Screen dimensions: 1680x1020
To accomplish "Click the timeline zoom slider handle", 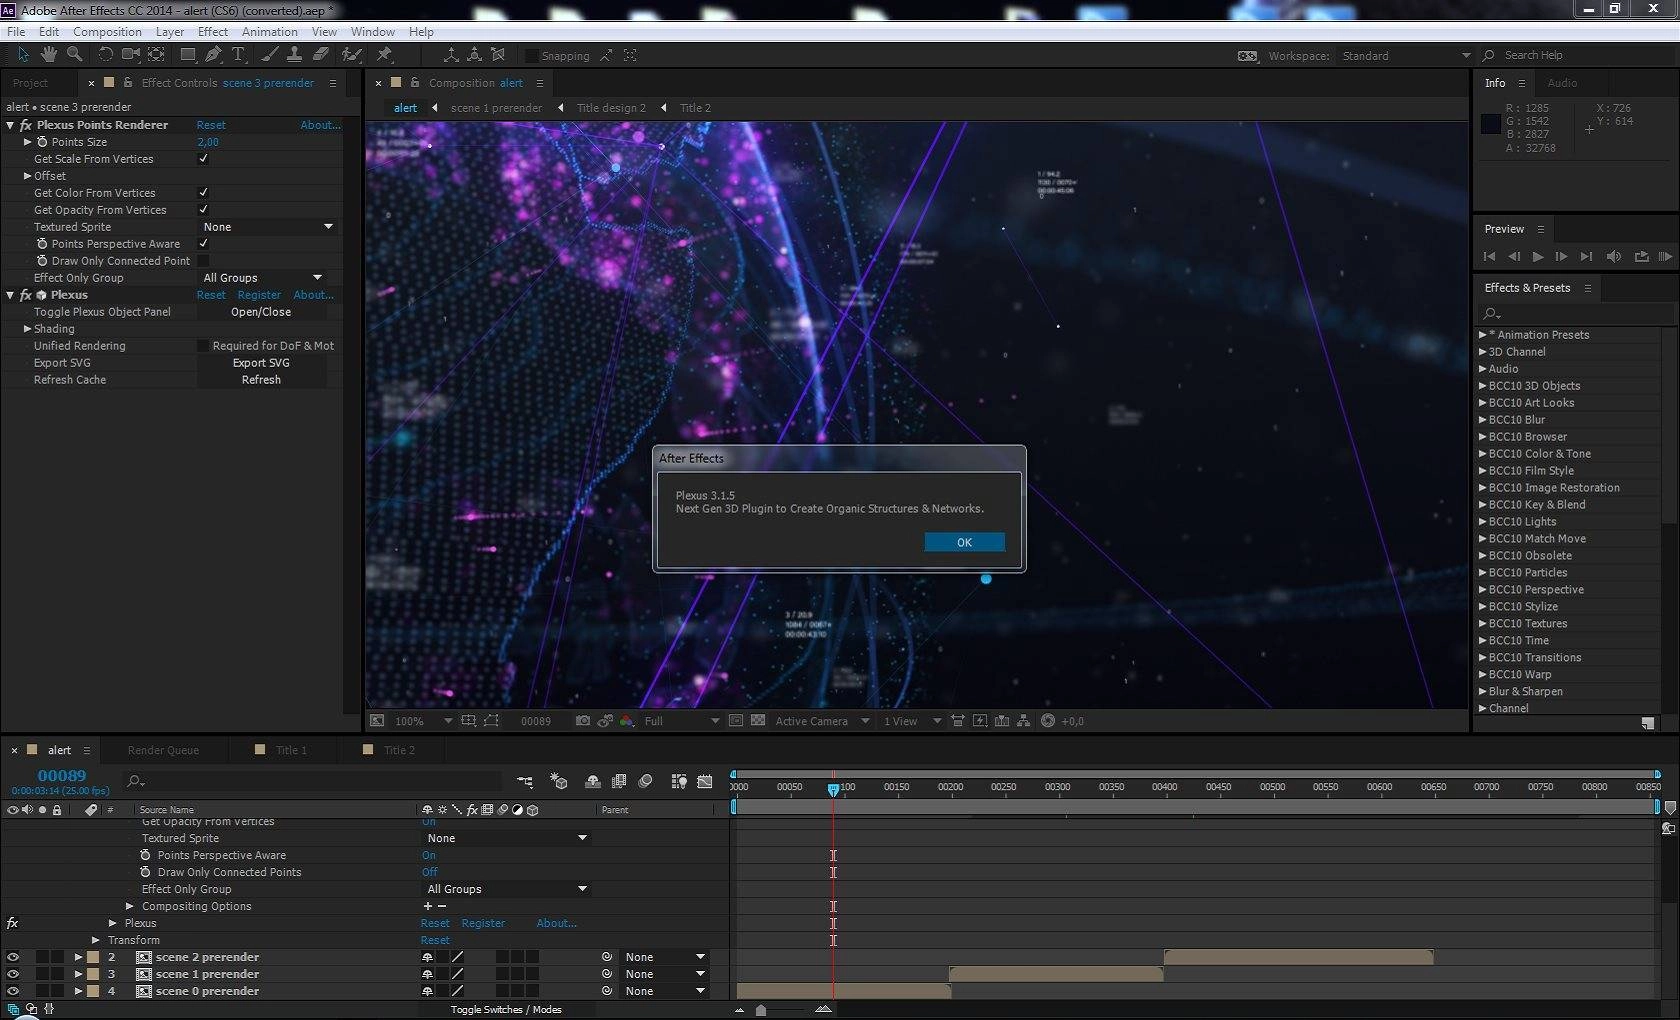I will (x=761, y=1010).
